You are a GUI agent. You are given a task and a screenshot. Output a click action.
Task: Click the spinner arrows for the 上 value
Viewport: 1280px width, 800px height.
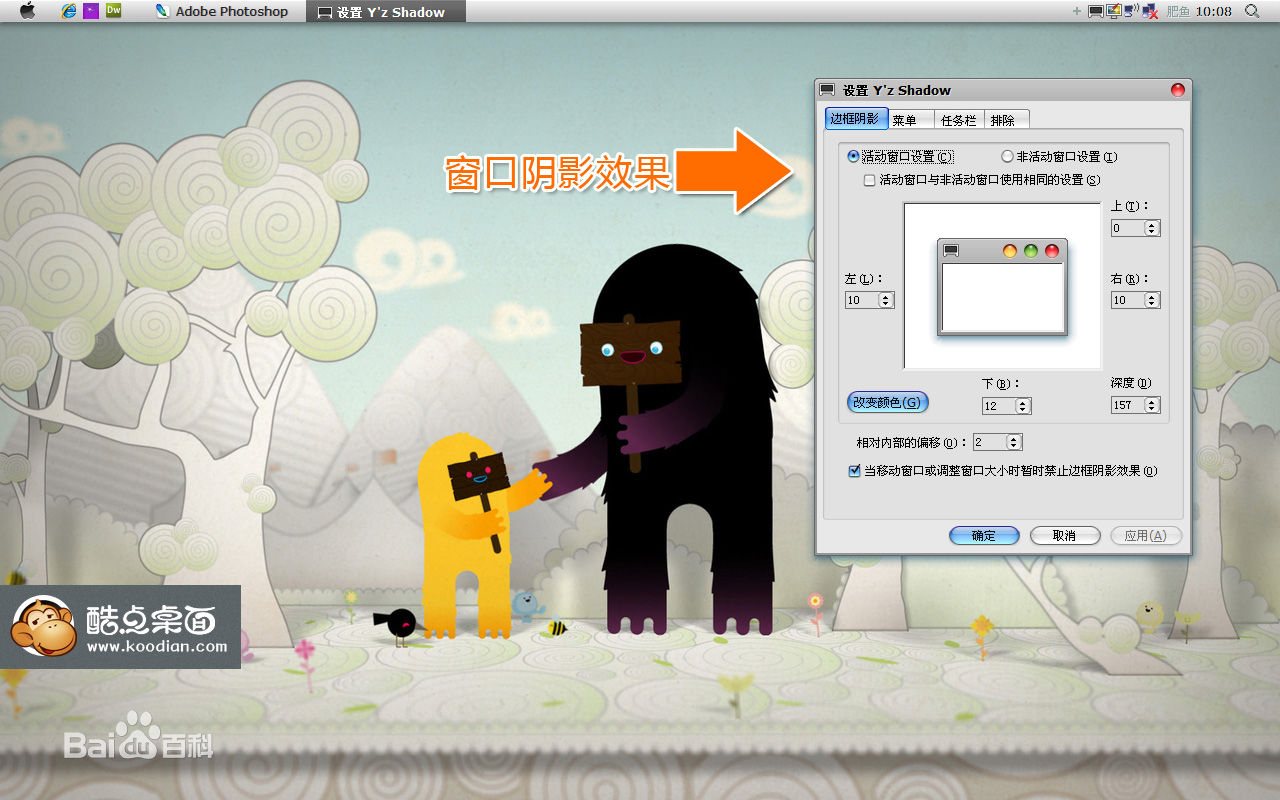(1152, 228)
